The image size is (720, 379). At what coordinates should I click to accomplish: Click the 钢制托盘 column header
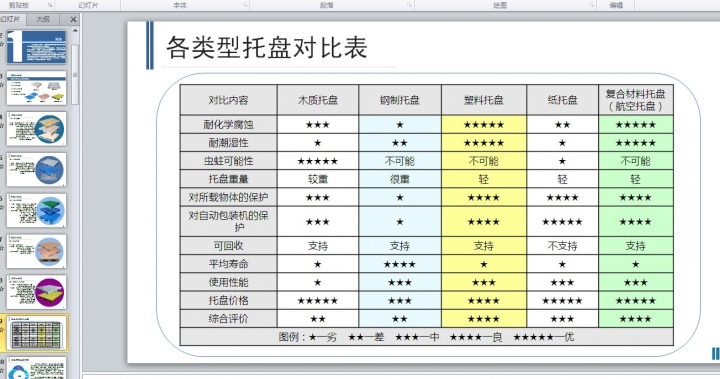click(399, 100)
